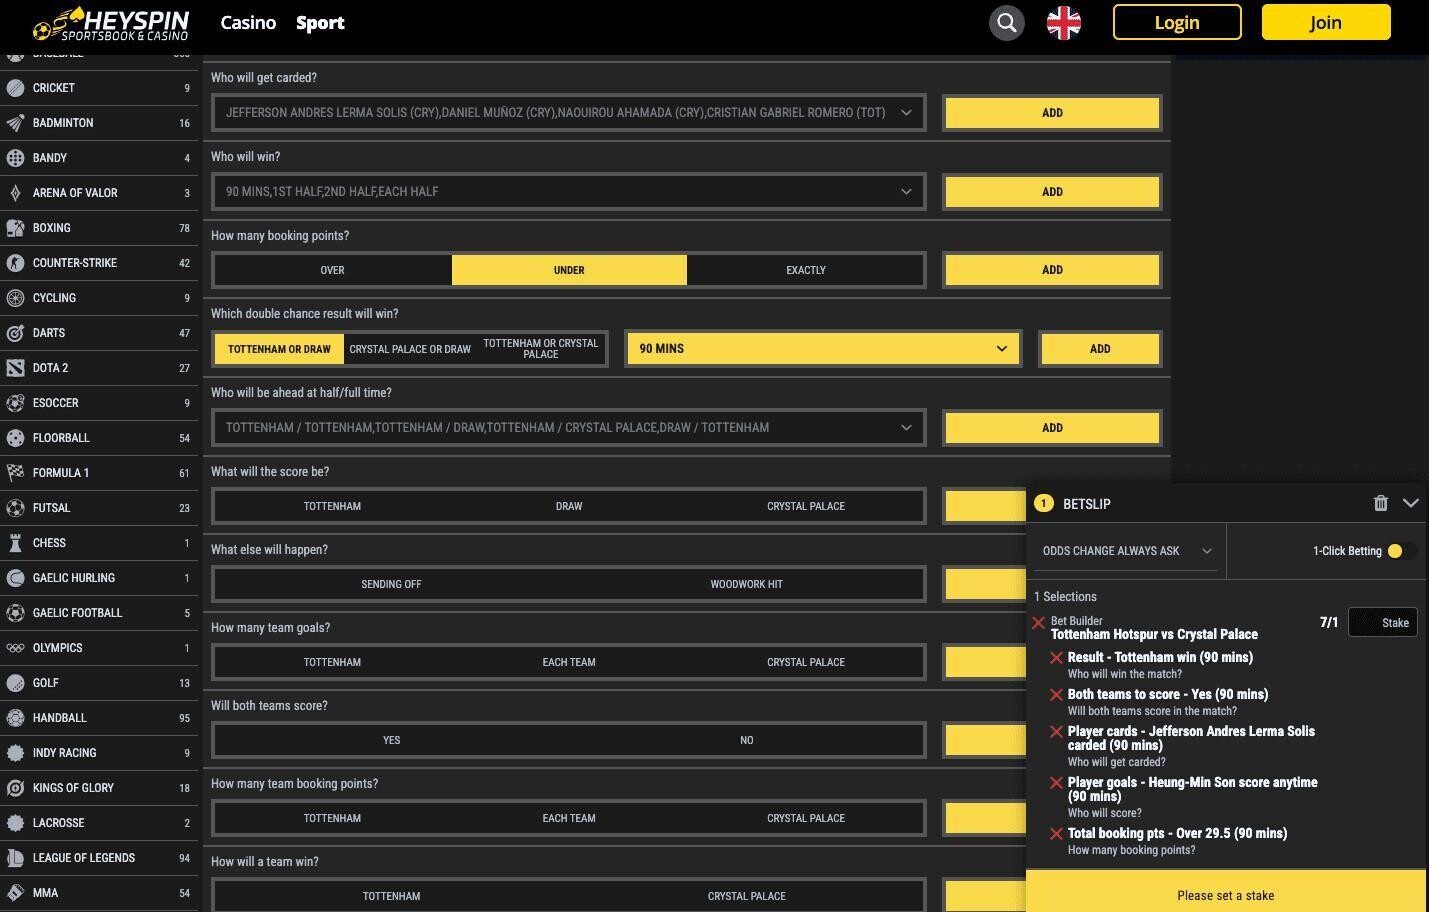Screen dimensions: 1429x912
Task: Select the Counter-Strike icon
Action: 15,263
